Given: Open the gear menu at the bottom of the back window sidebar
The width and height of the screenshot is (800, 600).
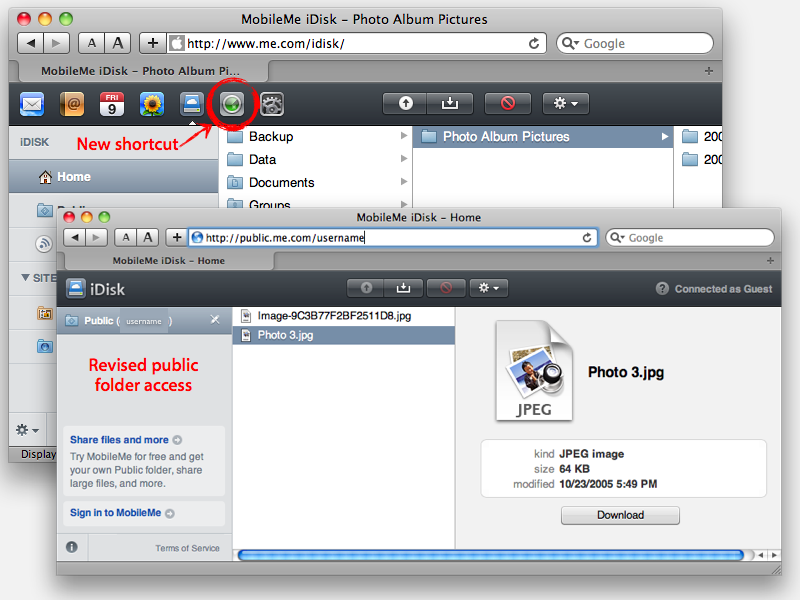Looking at the screenshot, I should (x=27, y=430).
